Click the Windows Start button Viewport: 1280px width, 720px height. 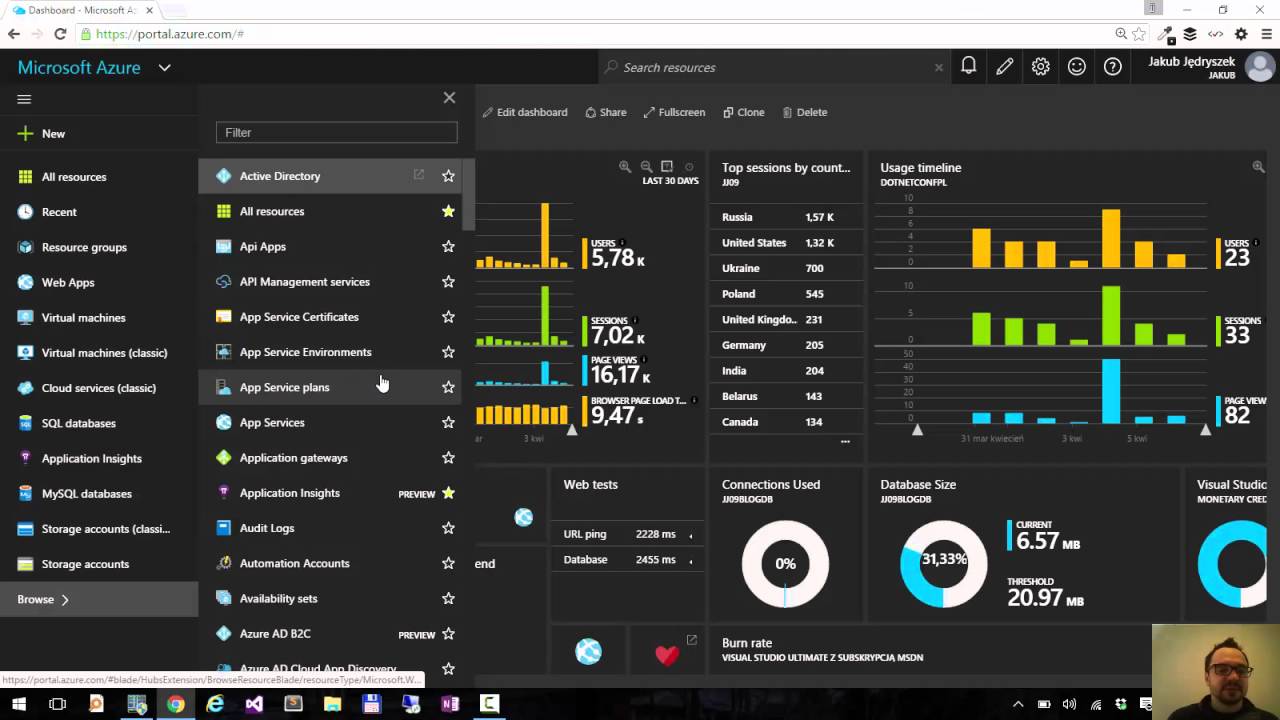pos(18,704)
